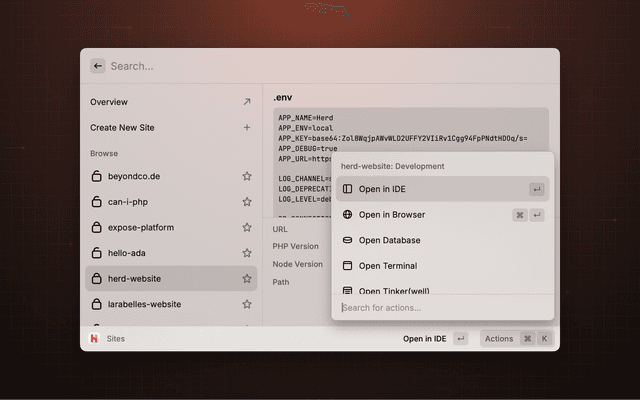Viewport: 640px width, 400px height.
Task: Click the Herd logo in footer
Action: coord(94,339)
